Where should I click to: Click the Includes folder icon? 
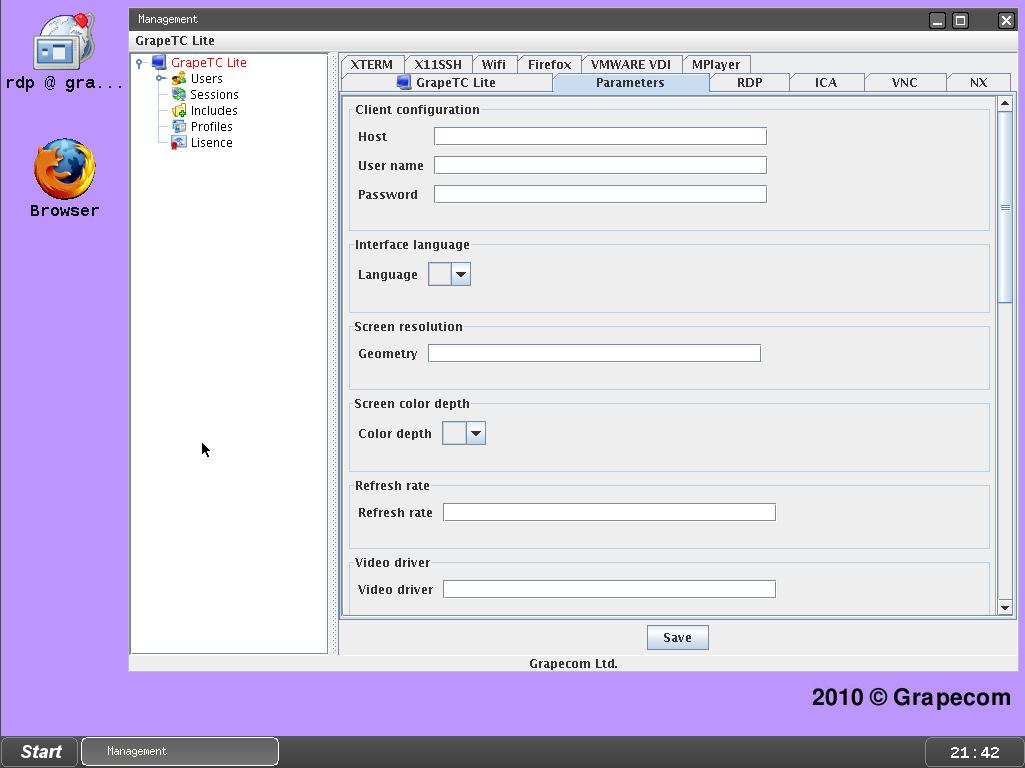[179, 111]
